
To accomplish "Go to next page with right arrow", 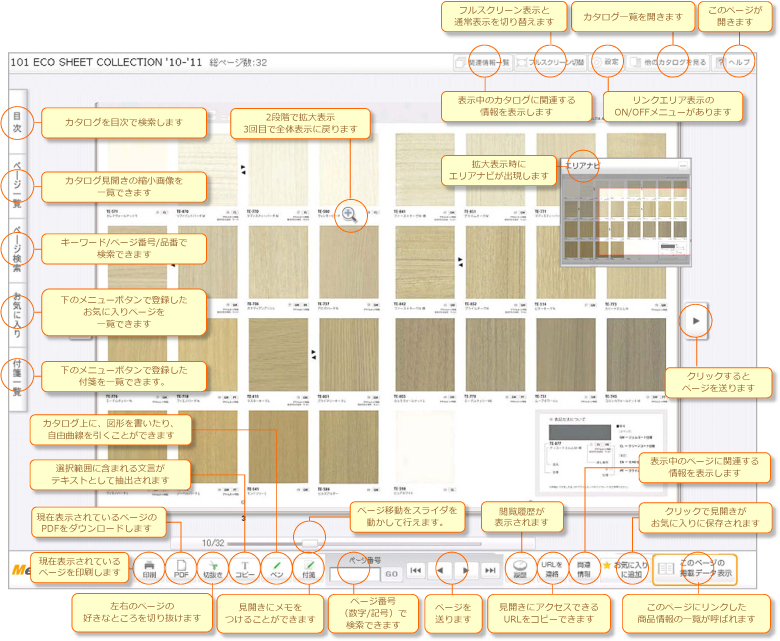I will tap(695, 321).
